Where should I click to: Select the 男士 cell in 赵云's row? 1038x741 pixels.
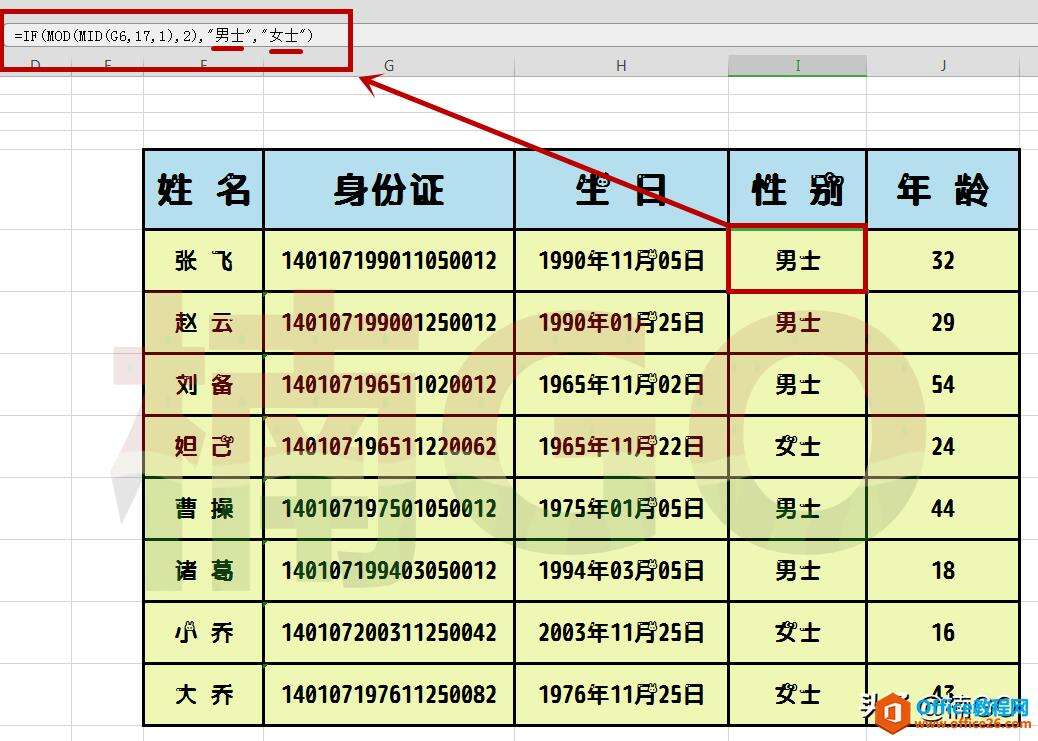(797, 322)
